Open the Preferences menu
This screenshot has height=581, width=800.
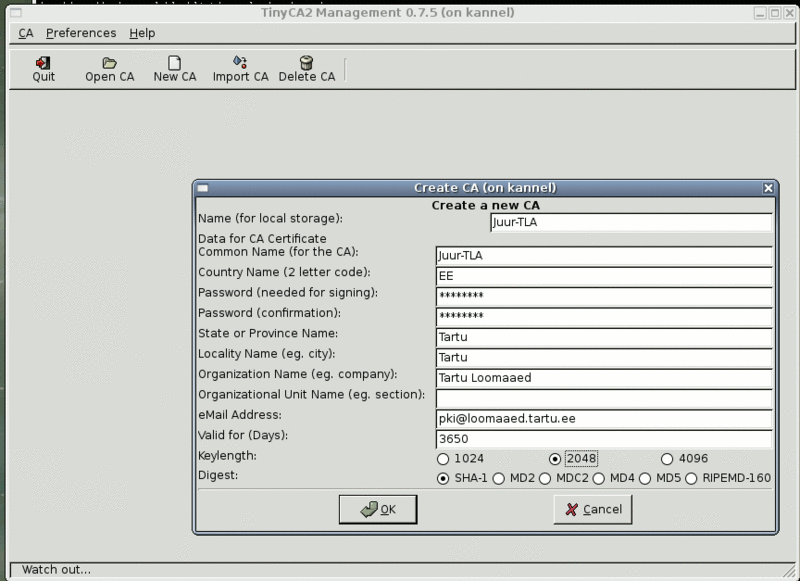click(81, 33)
